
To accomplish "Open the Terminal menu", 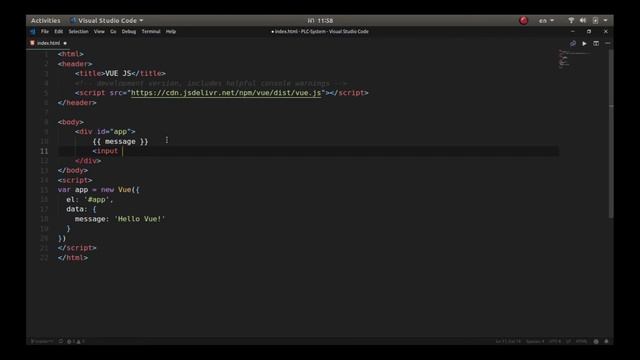I will [x=151, y=31].
